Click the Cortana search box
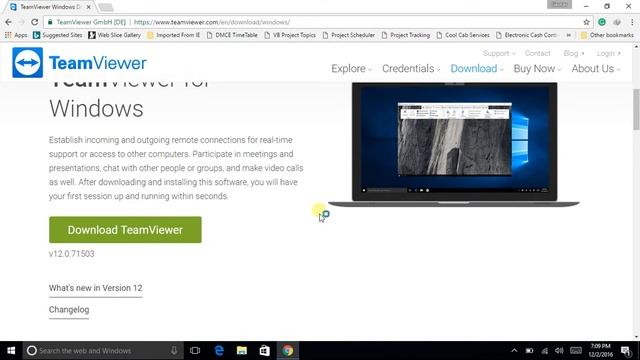This screenshot has width=640, height=360. tap(102, 351)
